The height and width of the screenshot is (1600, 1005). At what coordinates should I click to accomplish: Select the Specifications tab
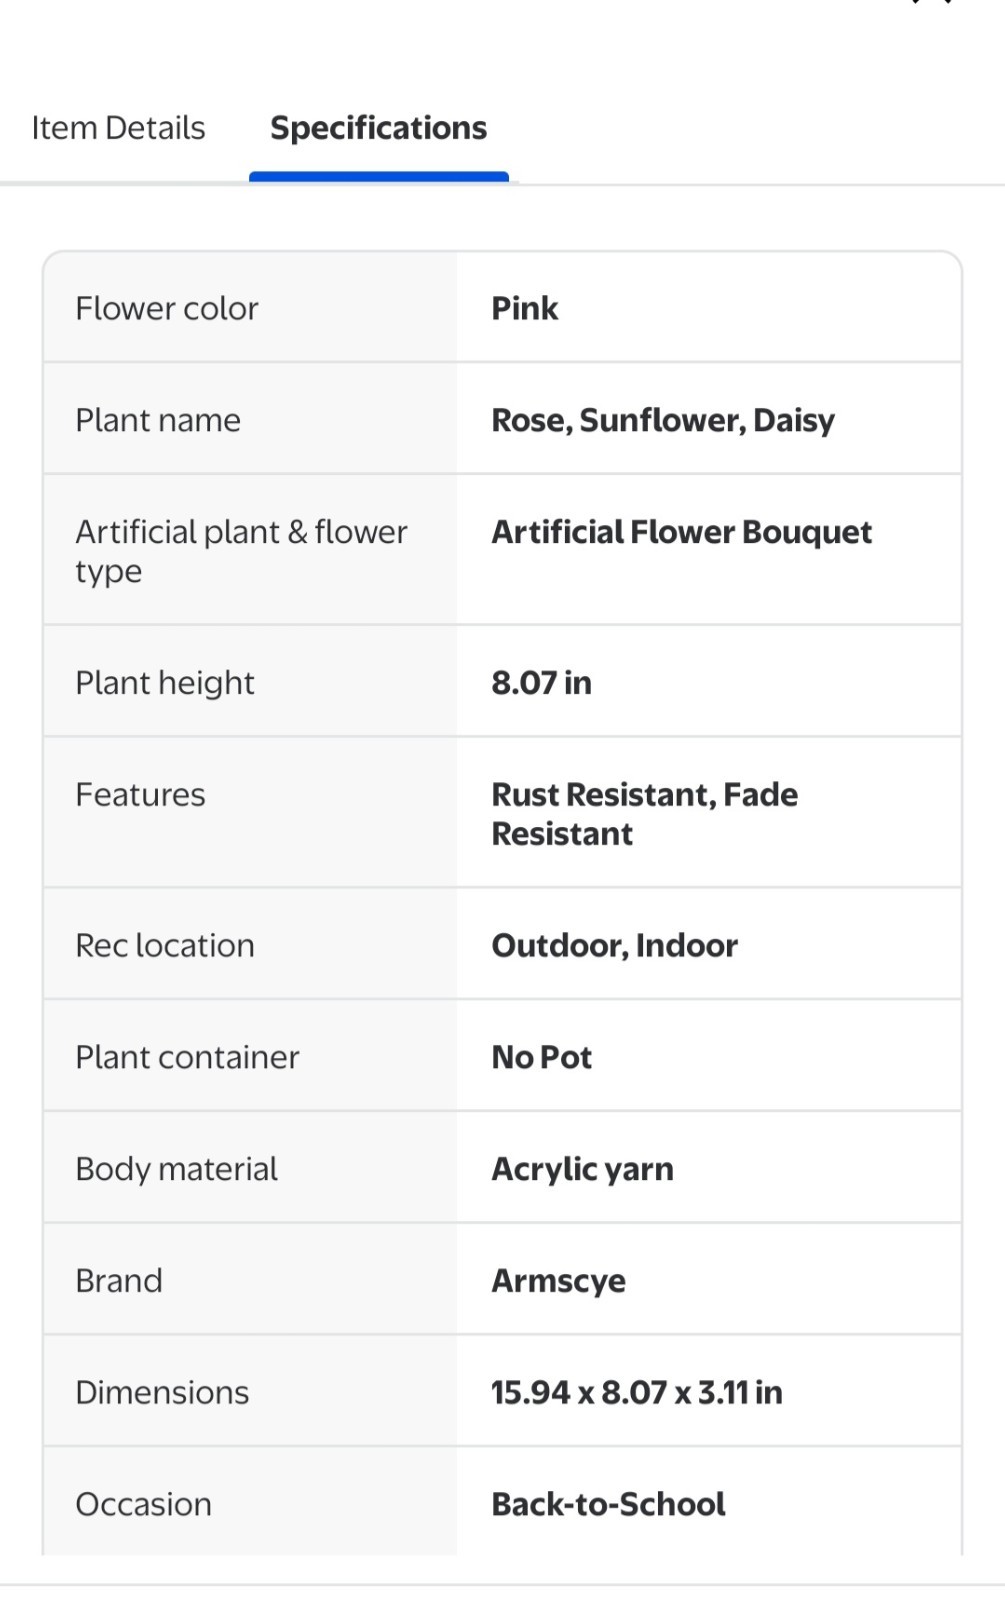coord(379,128)
